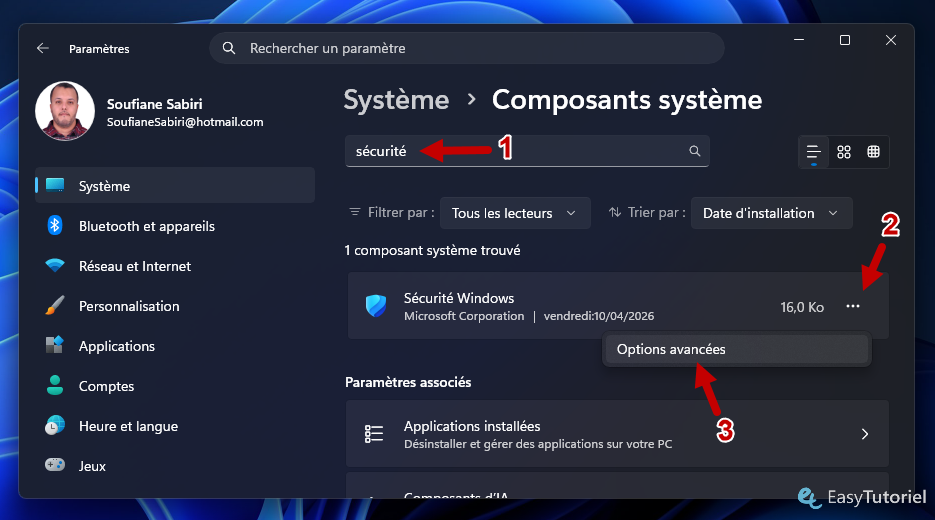Screen dimensions: 935x520
Task: Click the search icon in the sécurité field
Action: (x=695, y=151)
